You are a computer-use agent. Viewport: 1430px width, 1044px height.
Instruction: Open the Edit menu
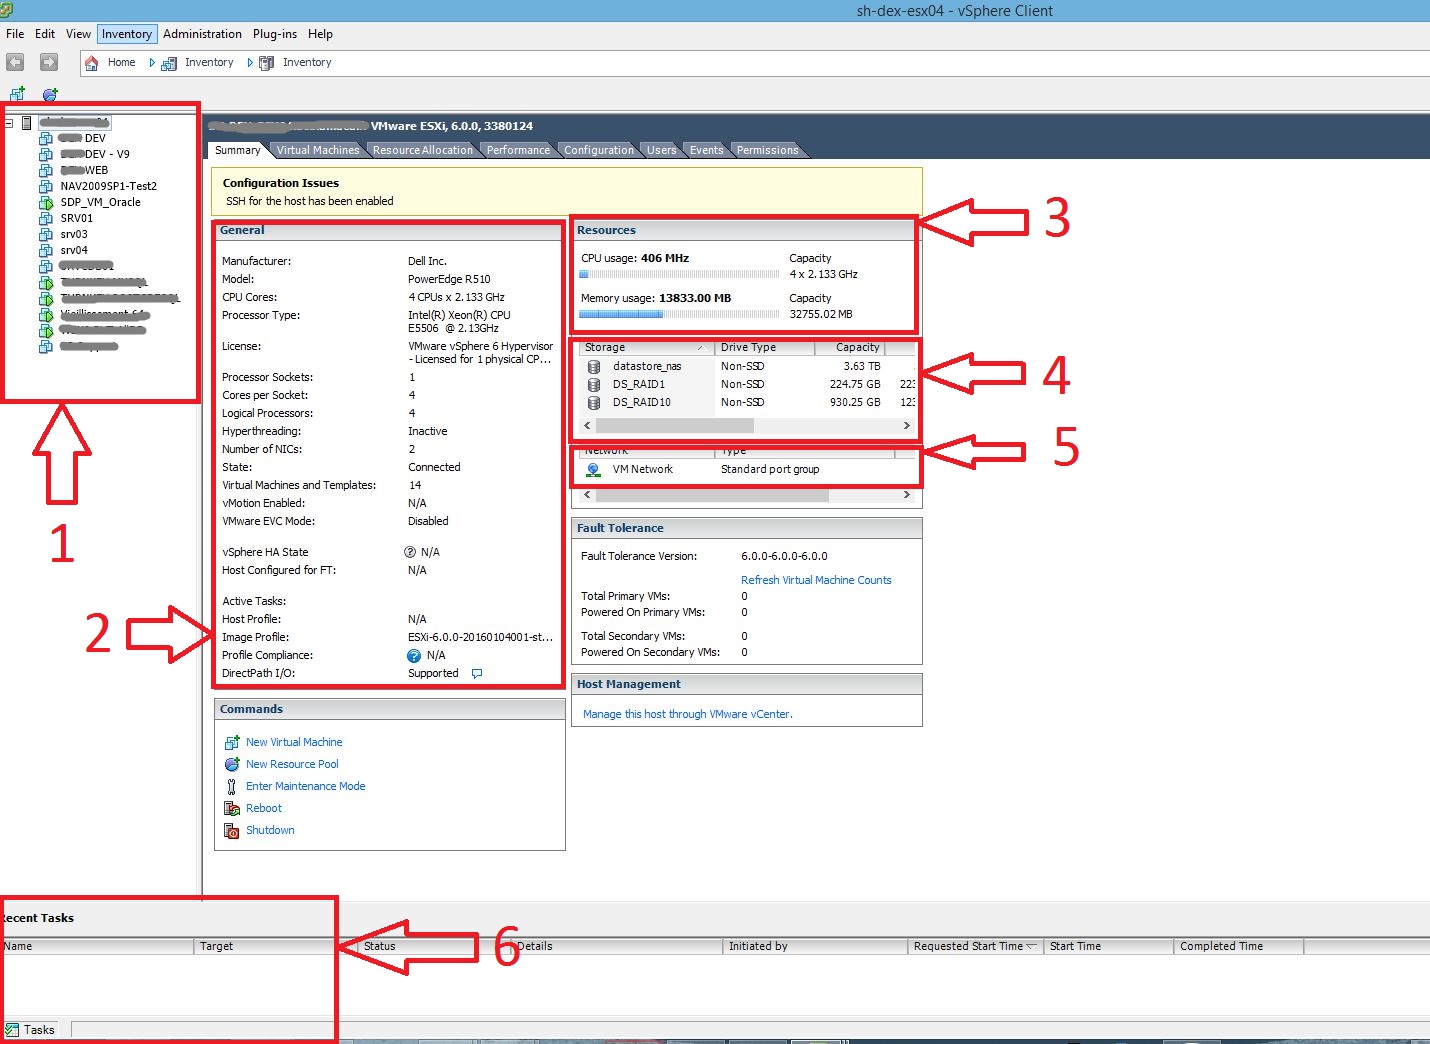point(45,34)
